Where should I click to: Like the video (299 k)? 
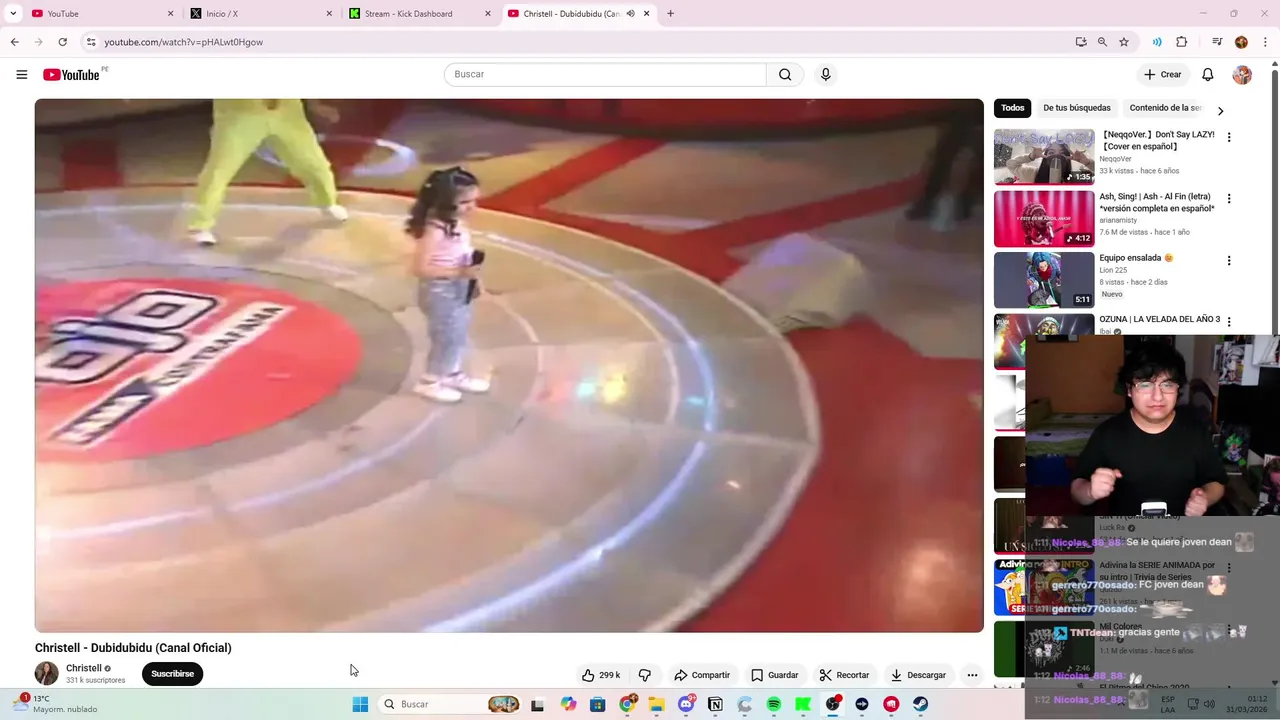[x=601, y=675]
